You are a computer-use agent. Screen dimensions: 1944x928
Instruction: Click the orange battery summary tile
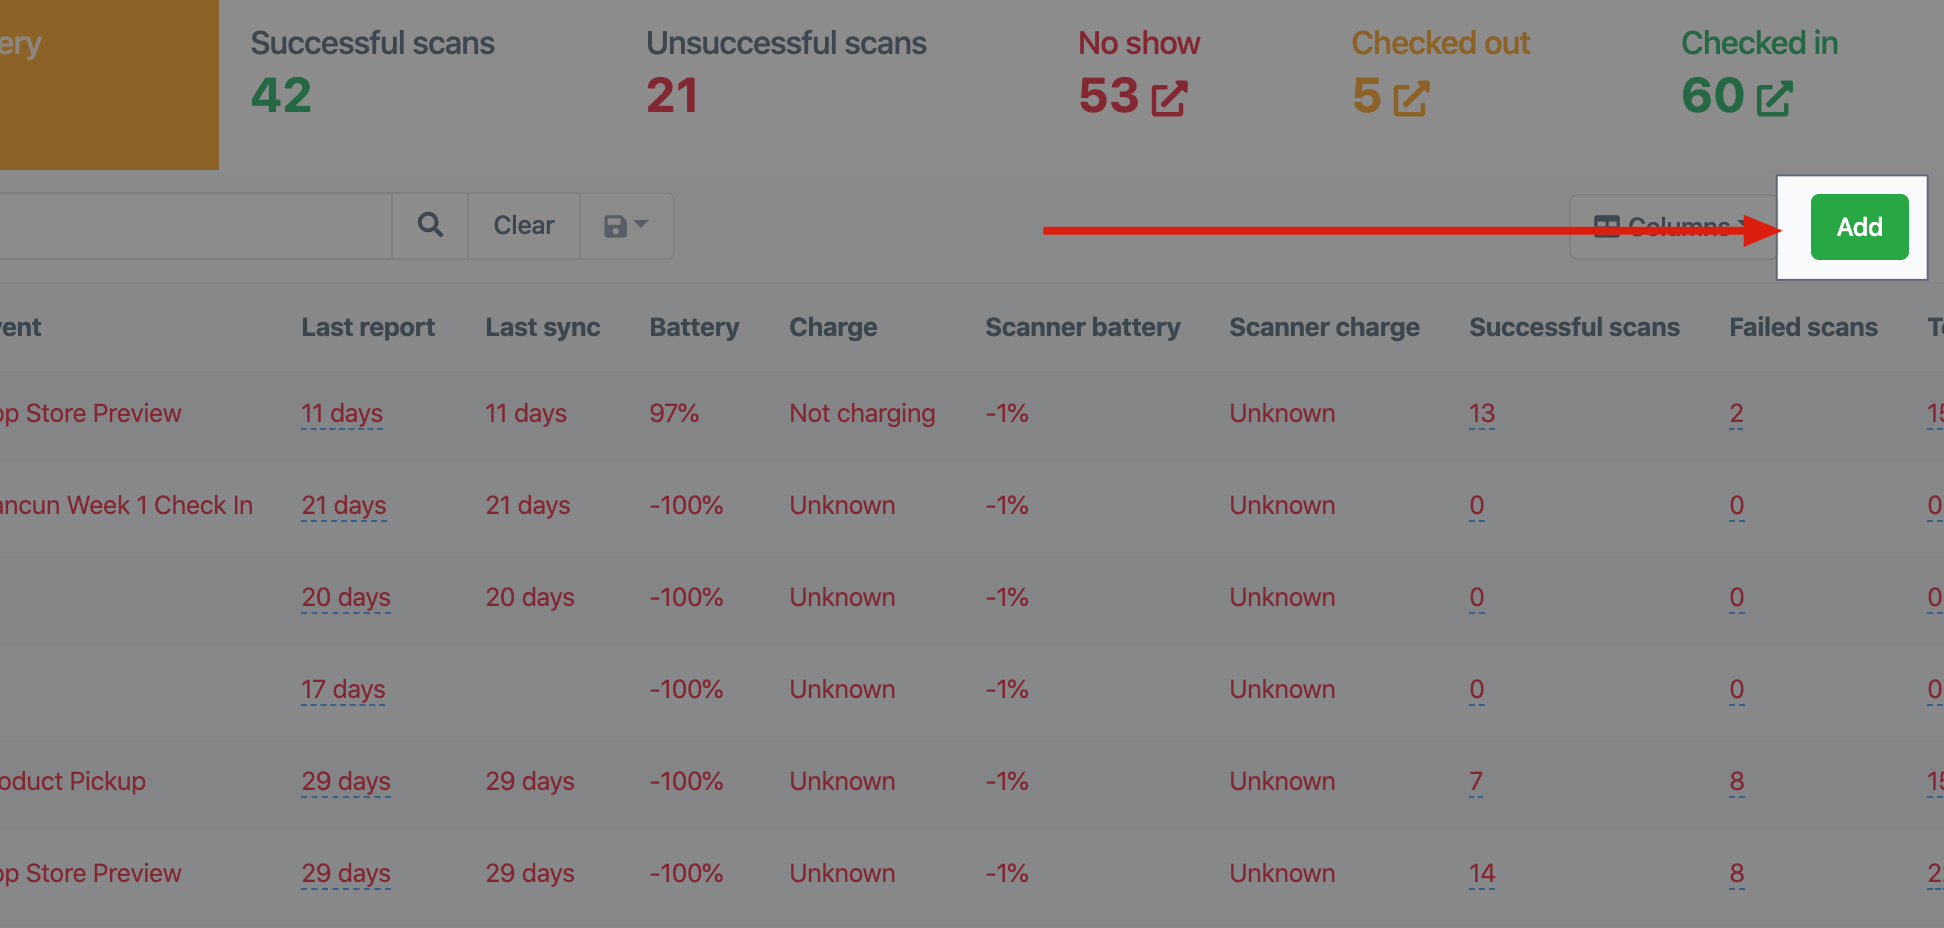tap(109, 84)
